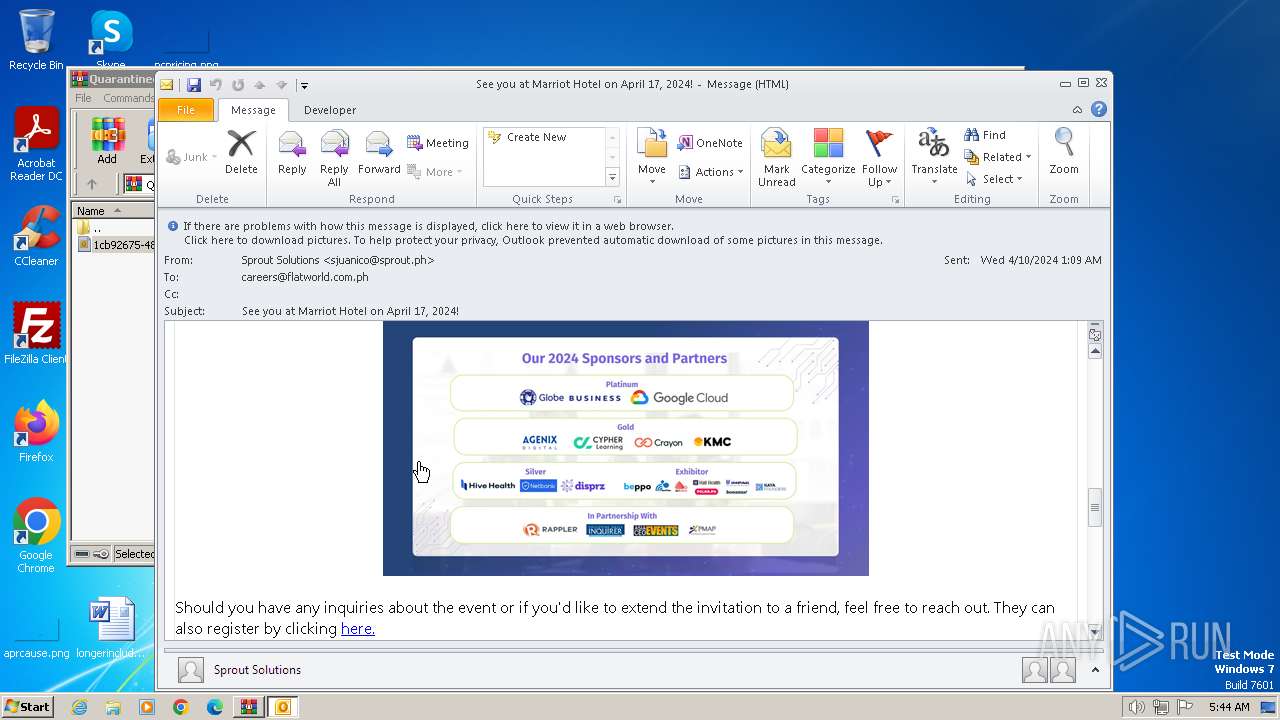Open the Zoom dialog
The height and width of the screenshot is (720, 1280).
(x=1064, y=153)
